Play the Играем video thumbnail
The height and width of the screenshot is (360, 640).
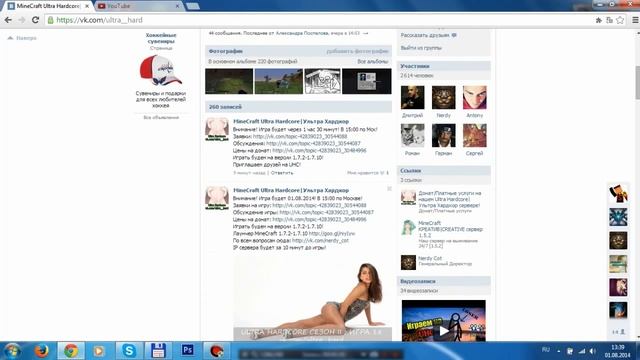pyautogui.click(x=444, y=321)
